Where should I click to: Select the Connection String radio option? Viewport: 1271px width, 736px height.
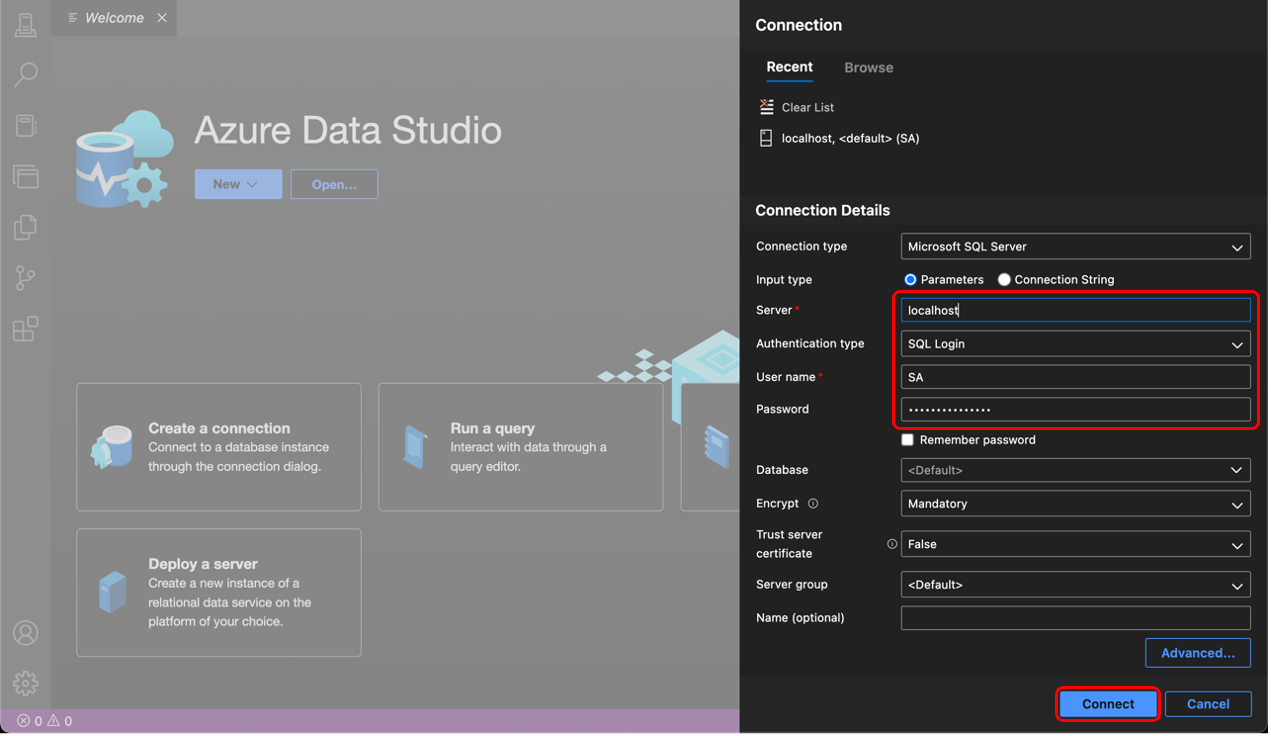(1004, 280)
